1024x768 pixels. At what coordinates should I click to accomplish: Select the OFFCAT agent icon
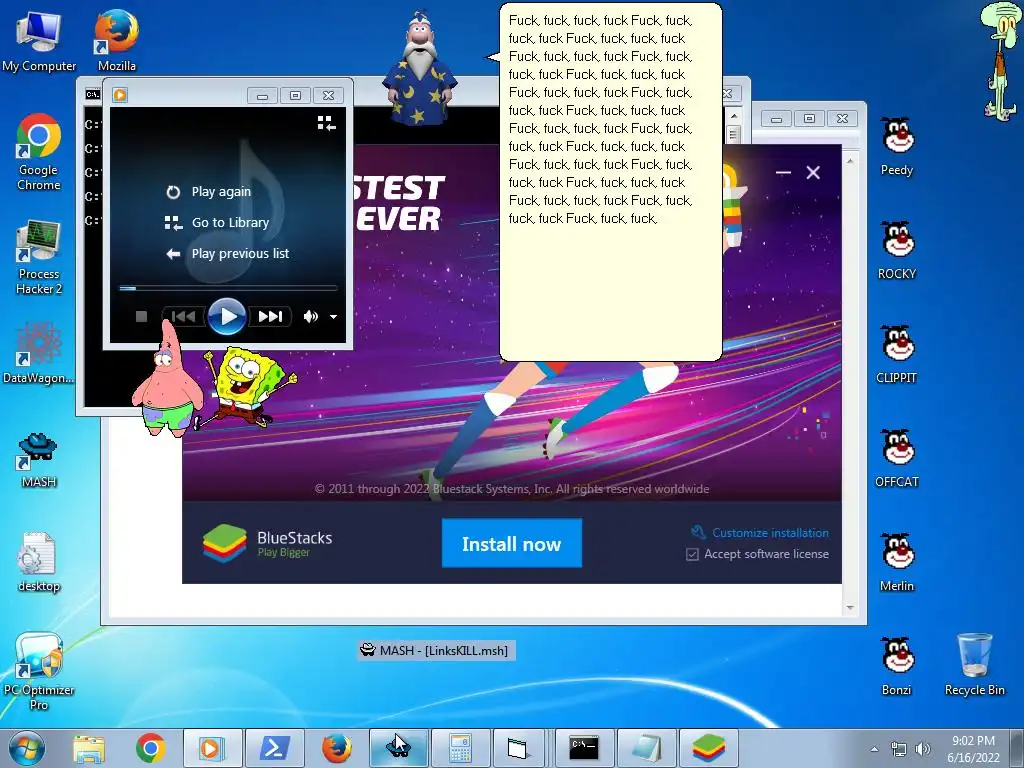coord(897,458)
